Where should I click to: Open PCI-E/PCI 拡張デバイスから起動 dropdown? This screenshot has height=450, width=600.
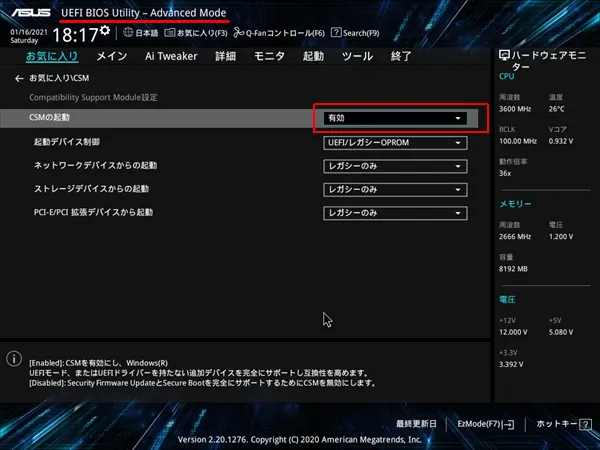(395, 213)
